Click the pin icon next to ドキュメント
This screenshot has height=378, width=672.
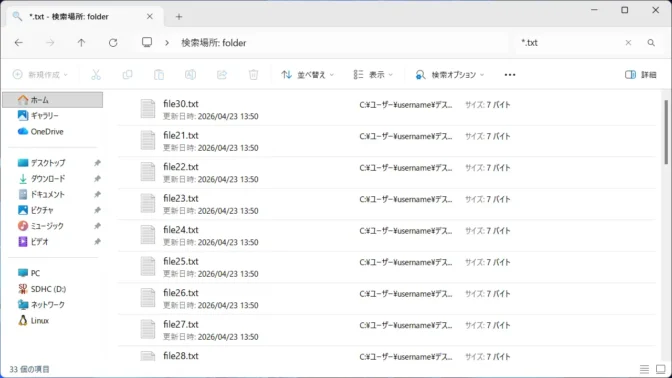click(x=97, y=195)
